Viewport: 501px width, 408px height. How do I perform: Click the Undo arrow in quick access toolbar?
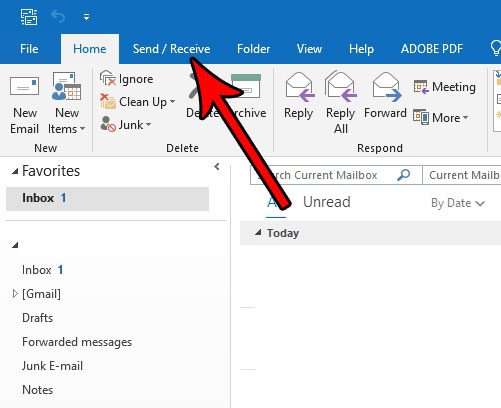pos(58,16)
